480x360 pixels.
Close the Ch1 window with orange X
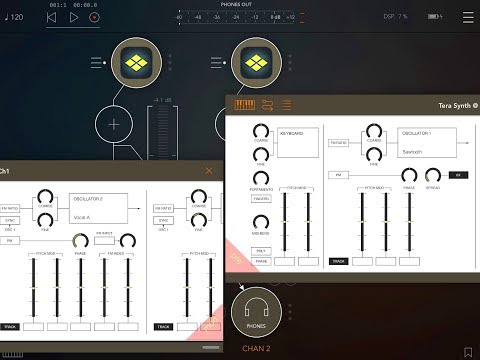[209, 171]
